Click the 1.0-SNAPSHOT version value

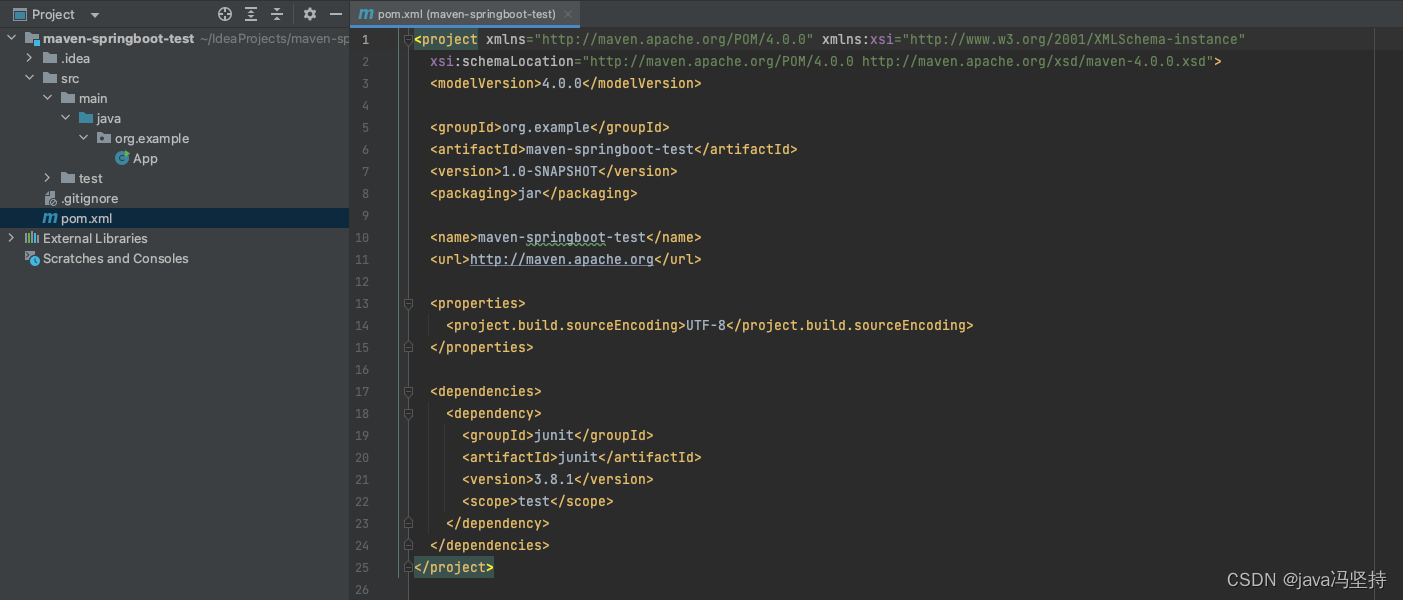[x=549, y=171]
